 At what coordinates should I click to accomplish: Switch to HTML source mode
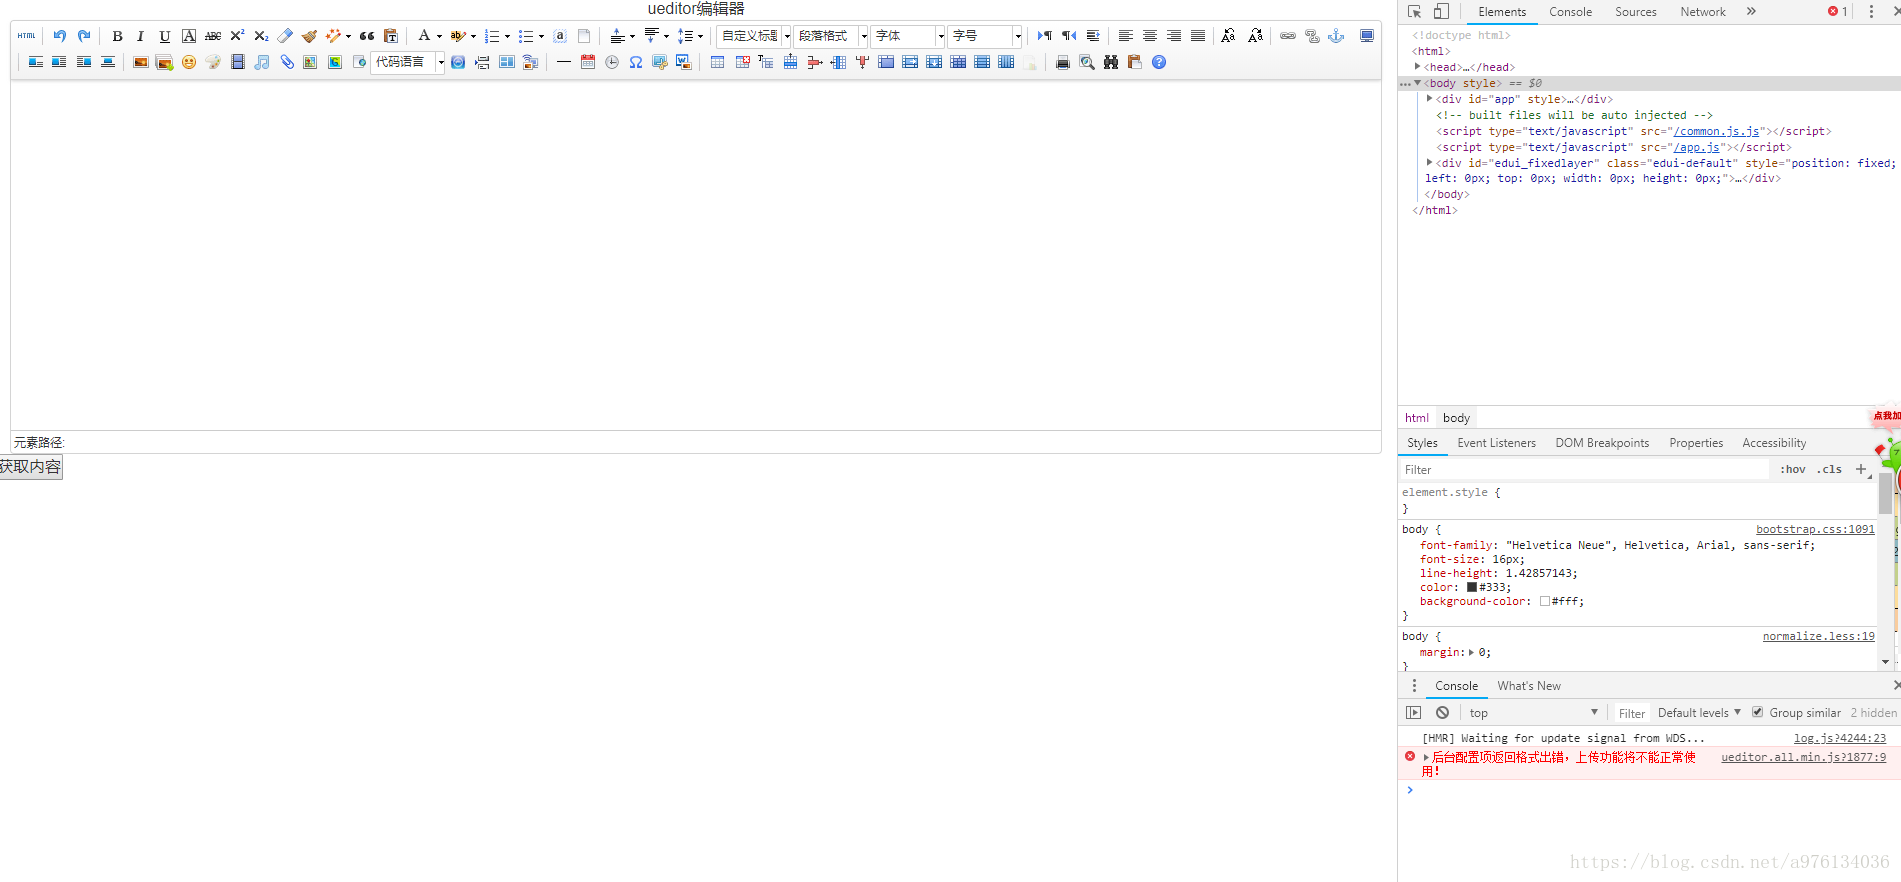pos(27,36)
